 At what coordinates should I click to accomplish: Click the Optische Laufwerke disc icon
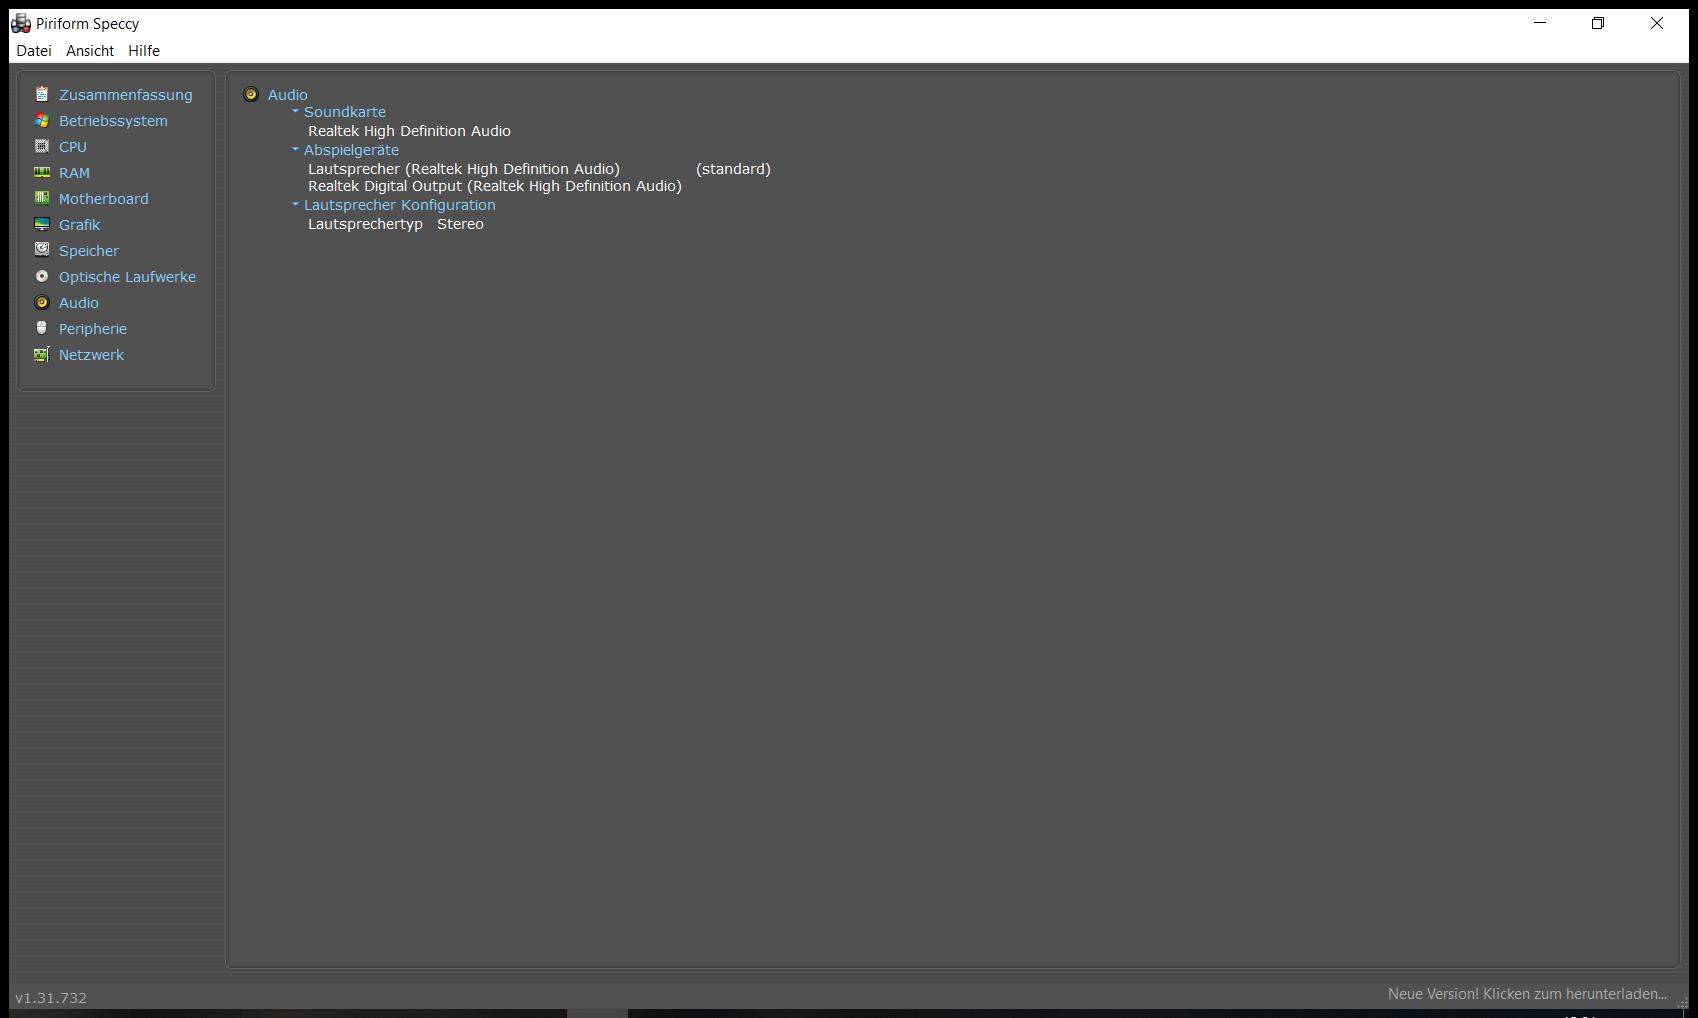click(42, 276)
